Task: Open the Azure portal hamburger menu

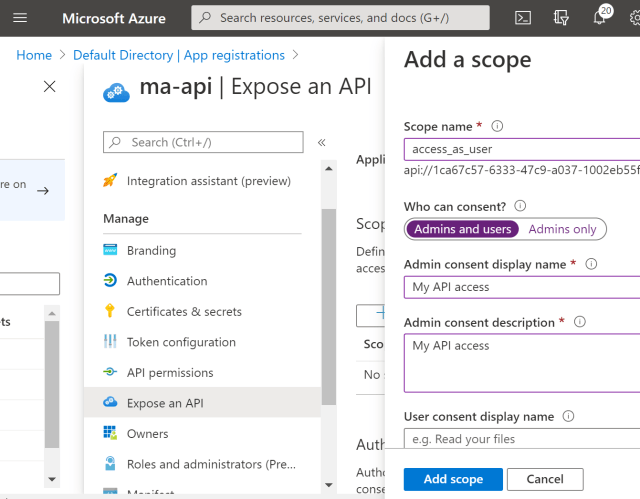Action: (x=23, y=18)
